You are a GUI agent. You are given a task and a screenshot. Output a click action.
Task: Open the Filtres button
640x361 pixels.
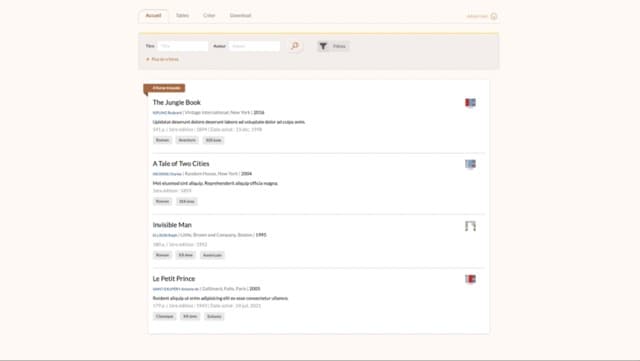pyautogui.click(x=333, y=46)
